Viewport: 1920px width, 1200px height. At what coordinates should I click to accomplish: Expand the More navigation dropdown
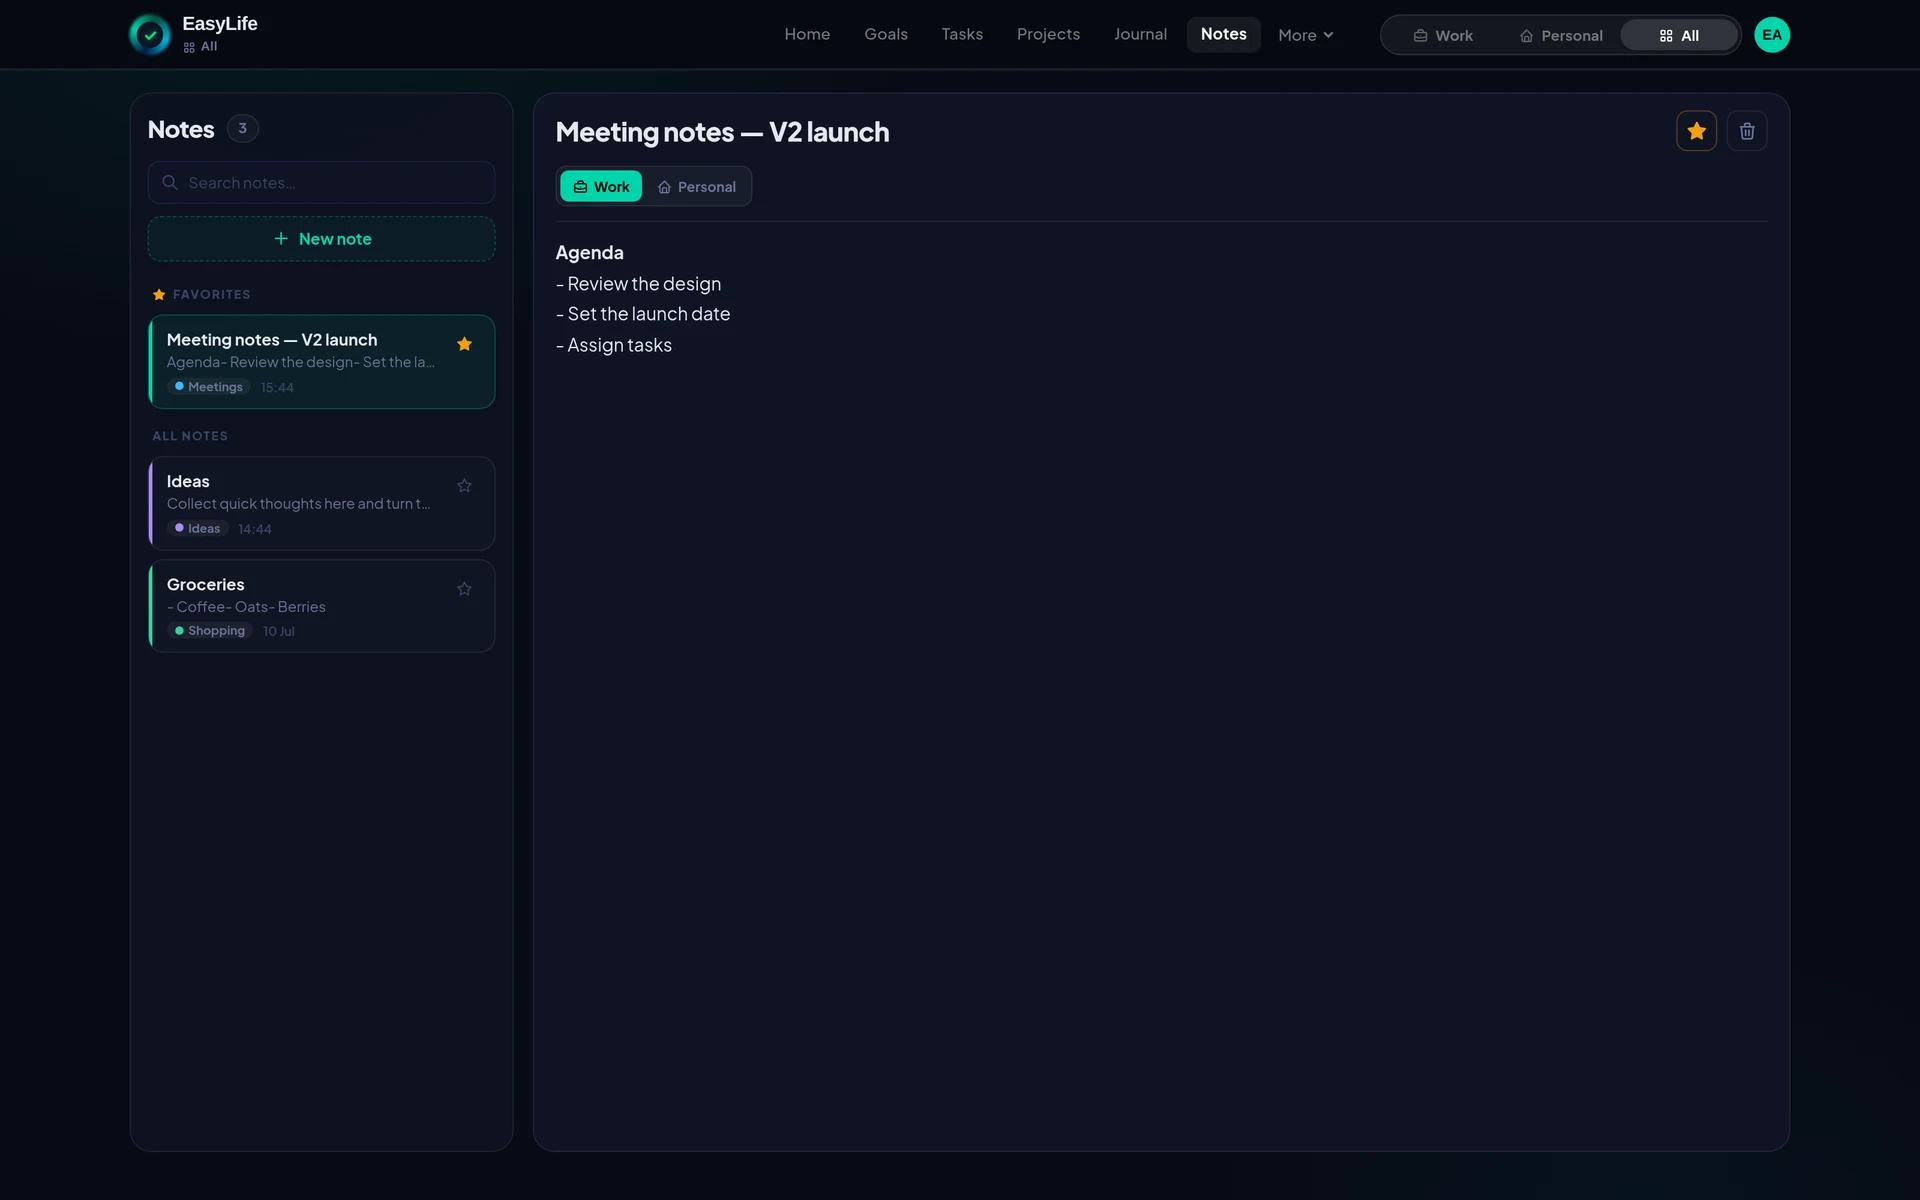1306,35
